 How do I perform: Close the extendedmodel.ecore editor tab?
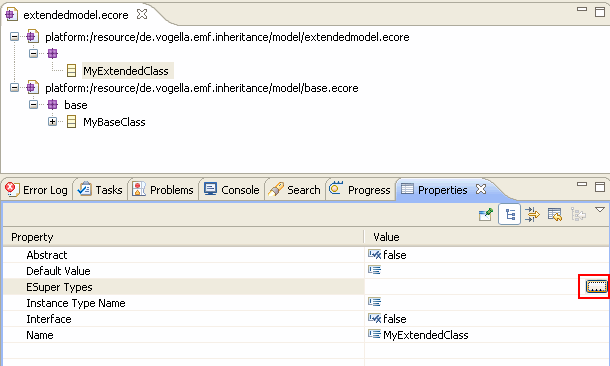142,14
